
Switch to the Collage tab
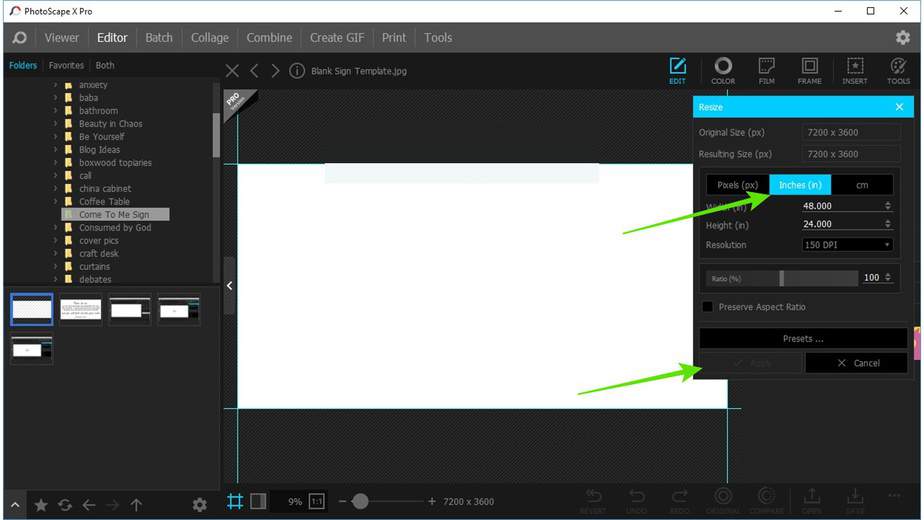210,38
